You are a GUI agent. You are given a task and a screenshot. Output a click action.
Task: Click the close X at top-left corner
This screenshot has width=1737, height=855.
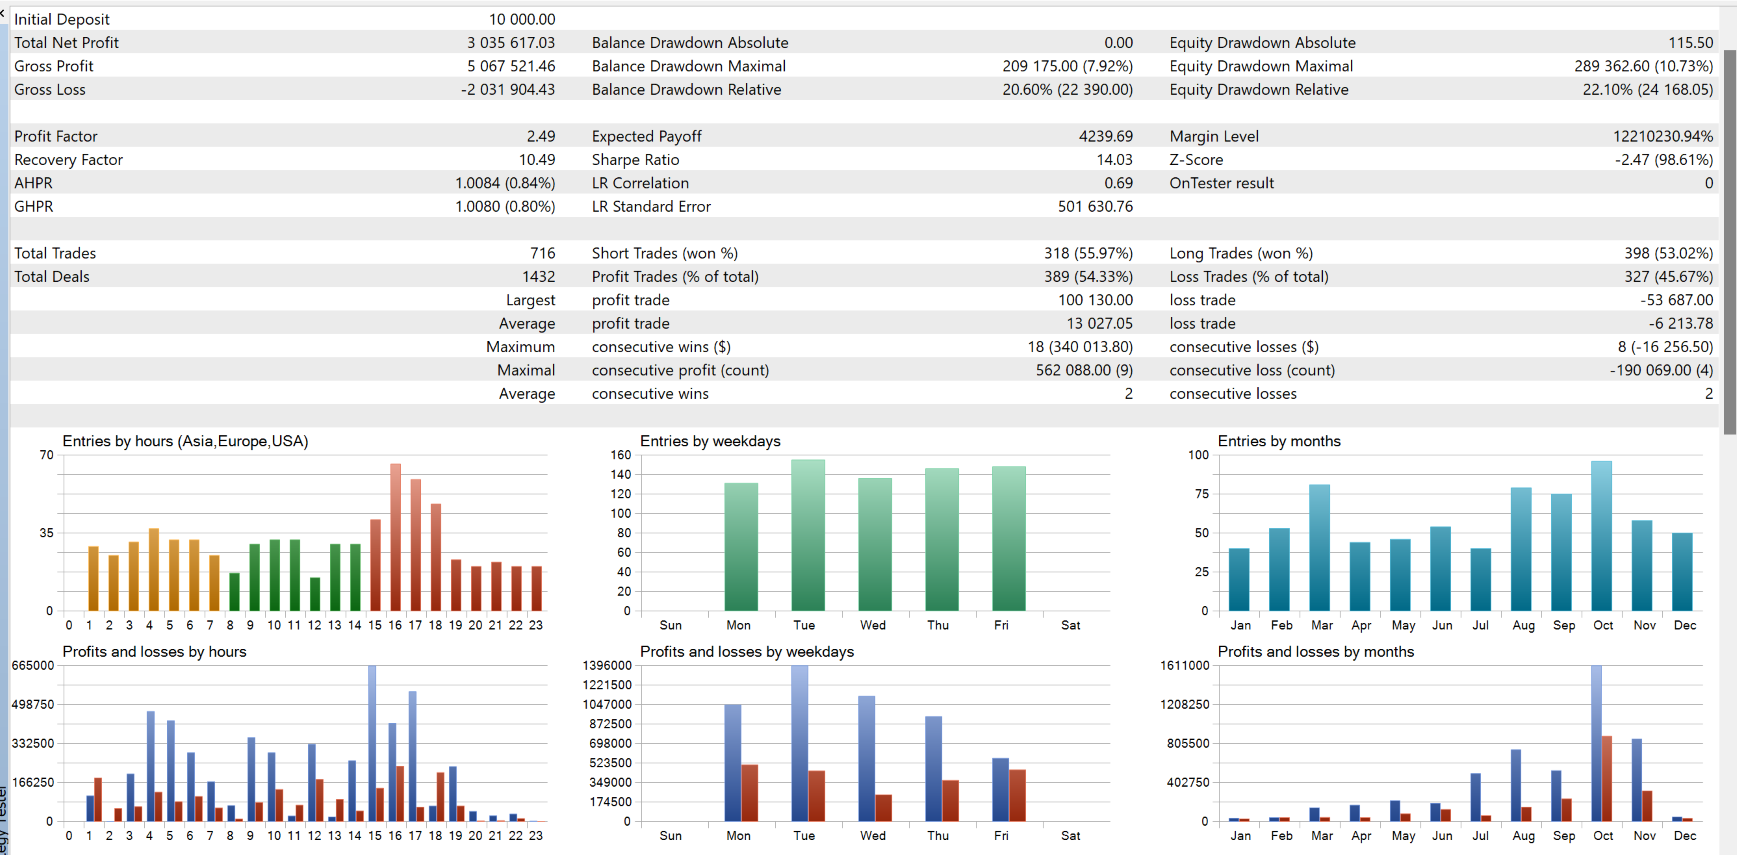click(x=3, y=13)
